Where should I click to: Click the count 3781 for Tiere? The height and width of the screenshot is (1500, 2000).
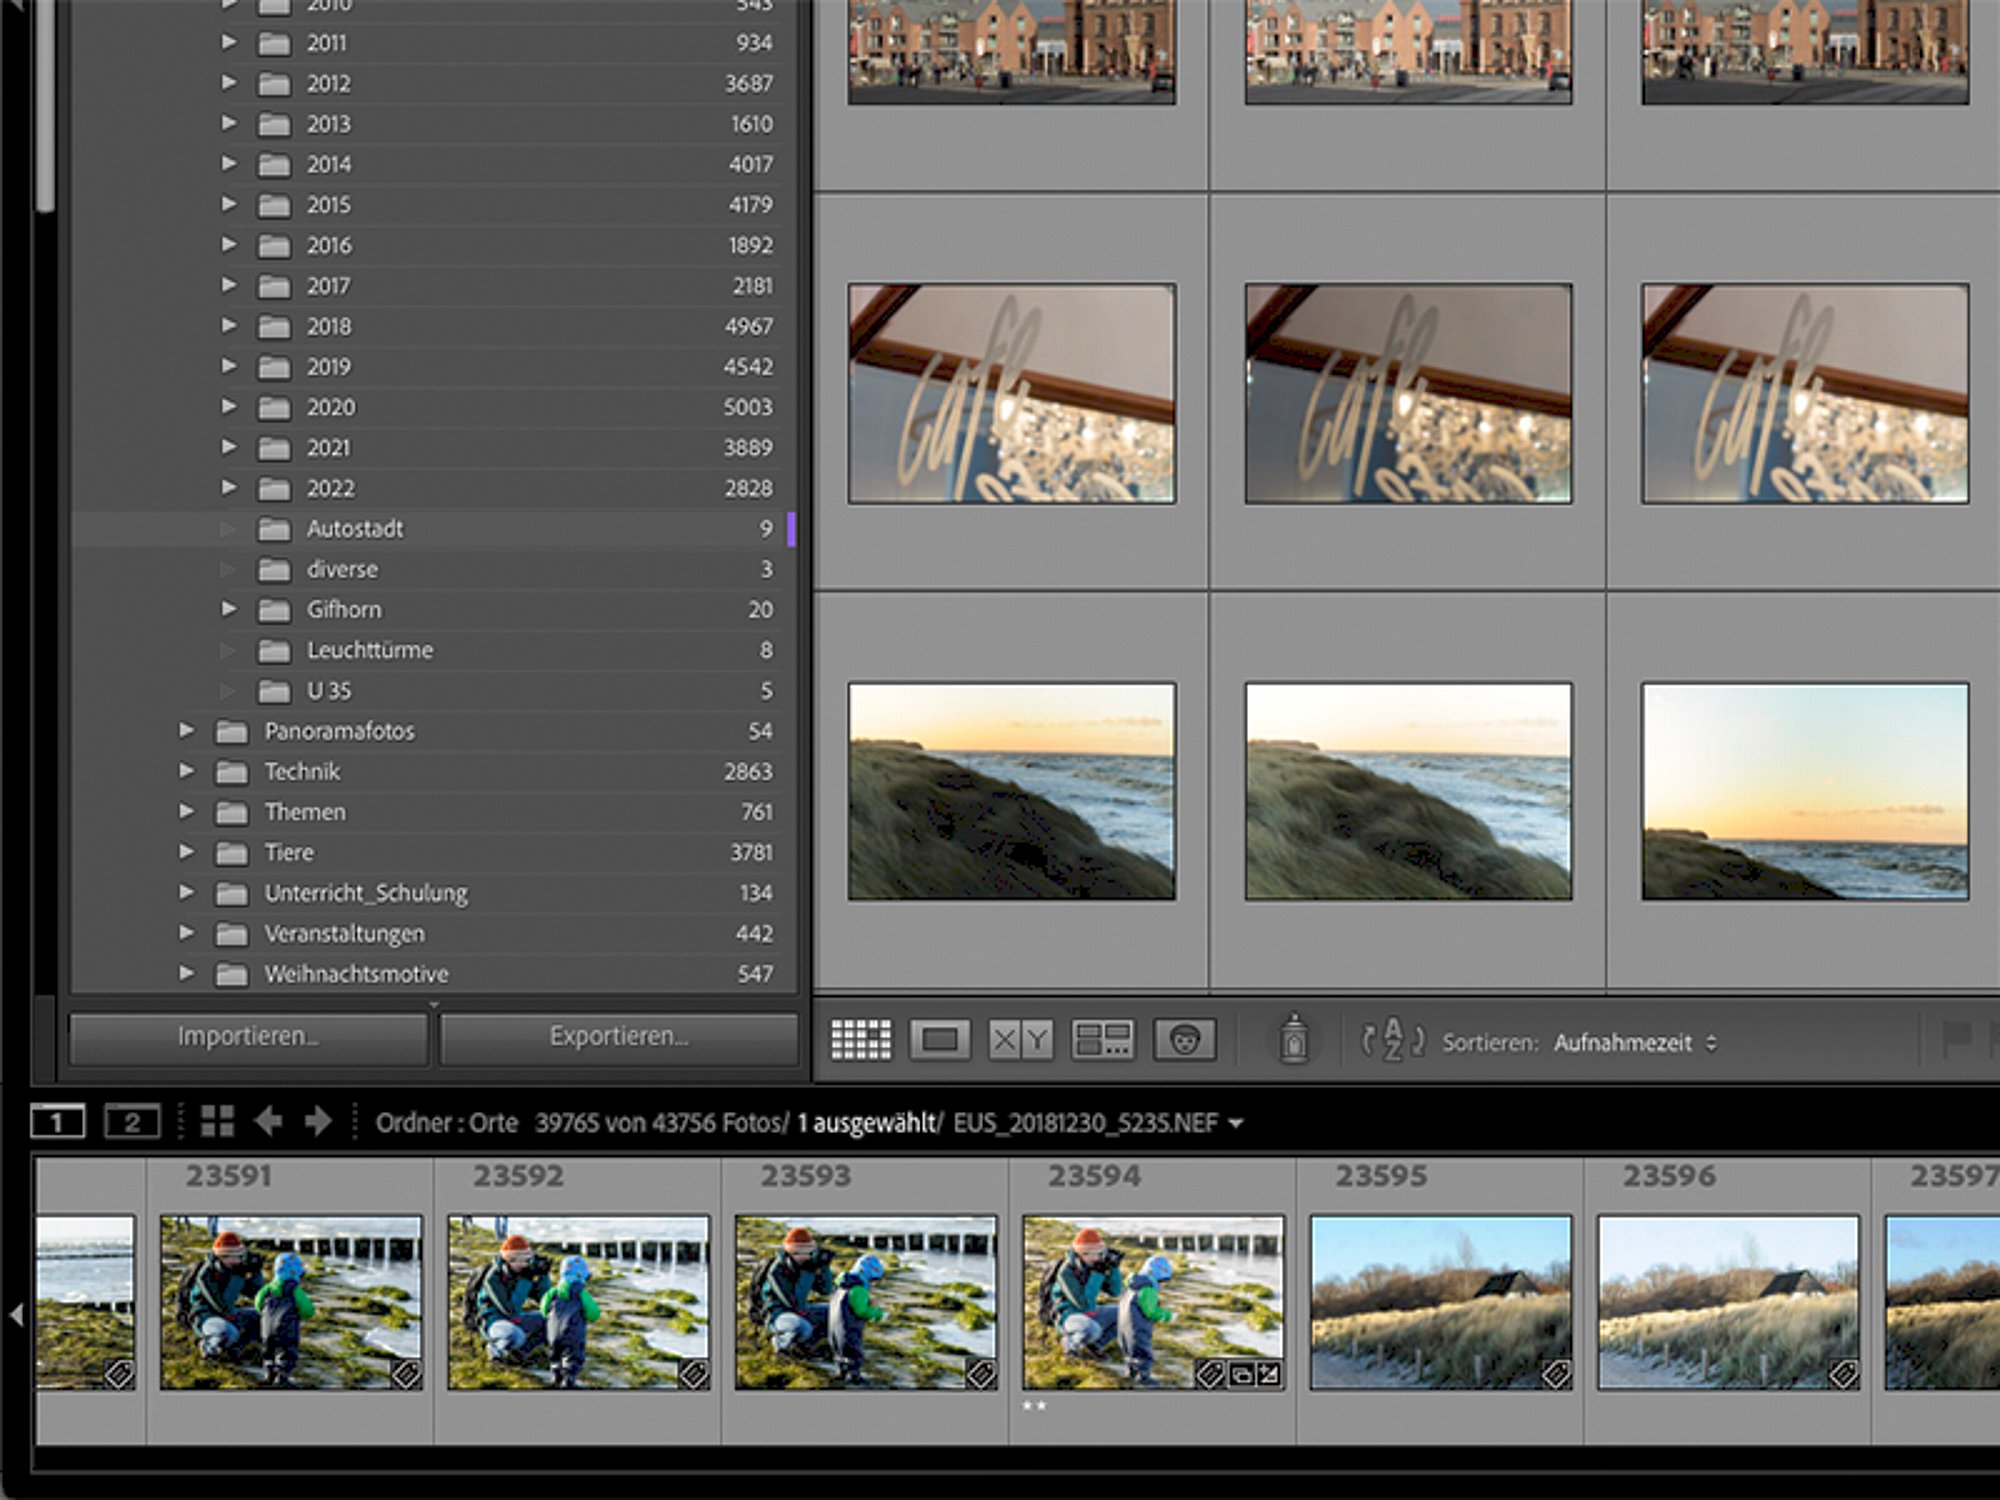750,852
